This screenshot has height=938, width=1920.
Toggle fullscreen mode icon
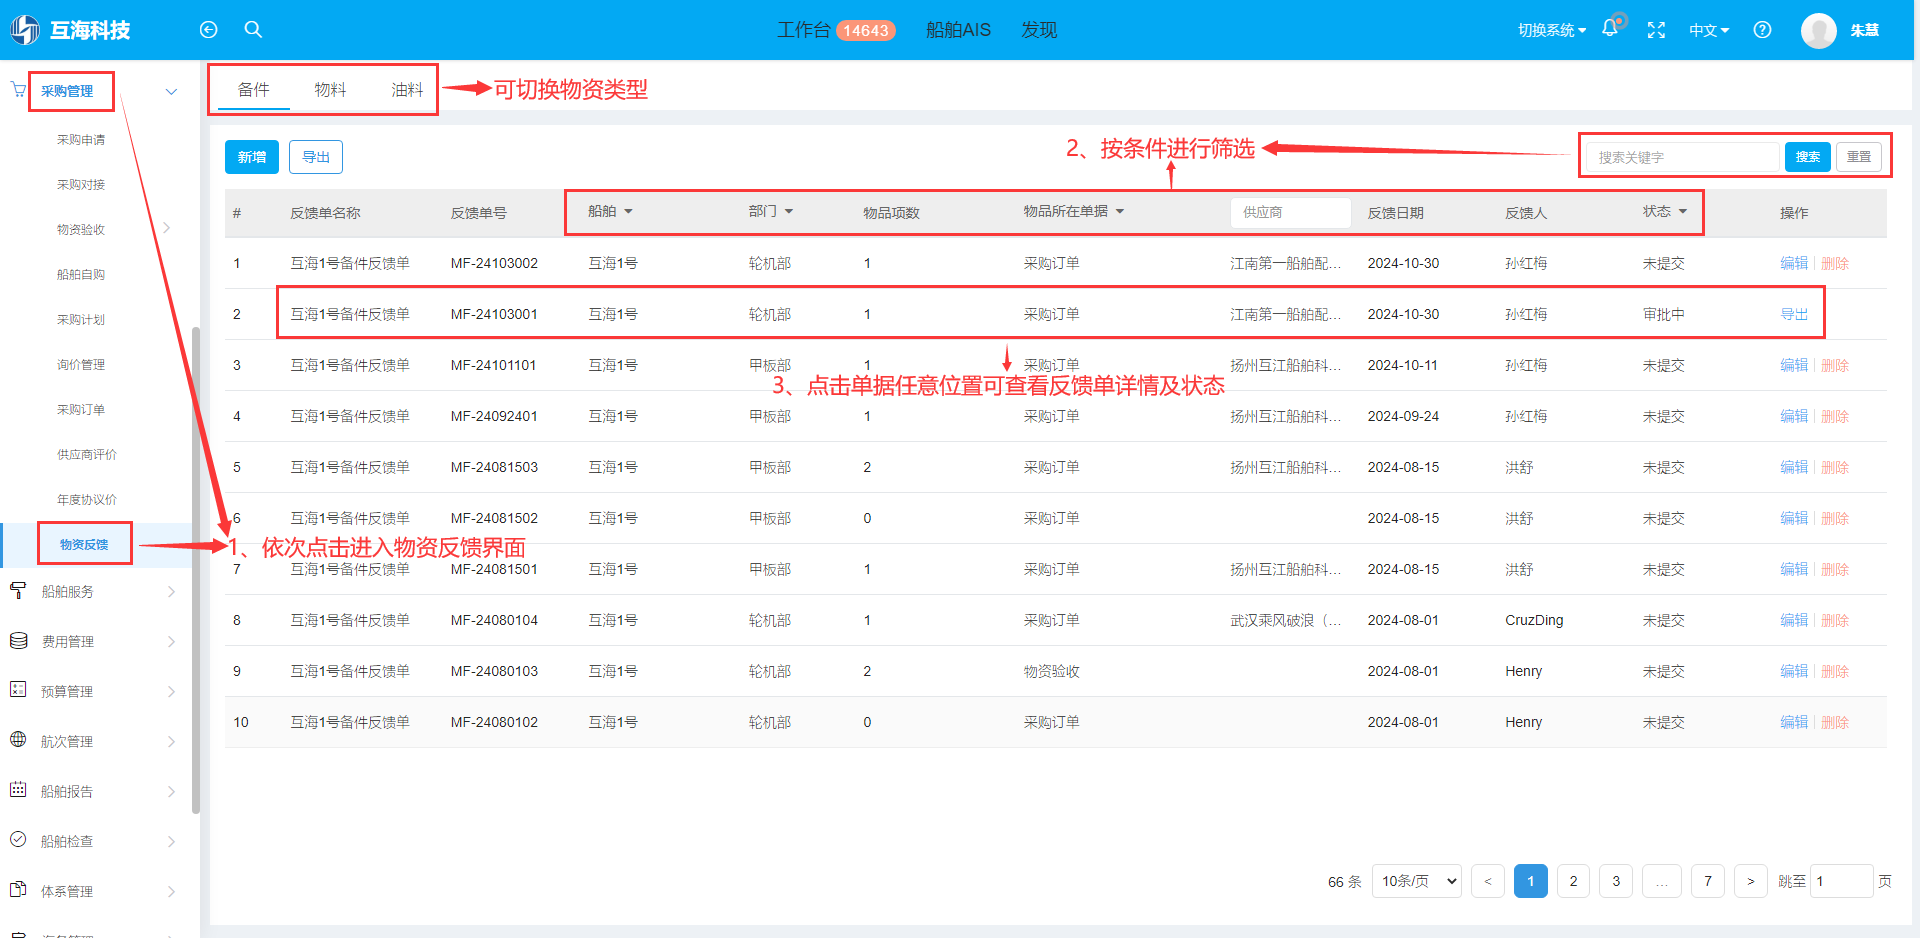pyautogui.click(x=1656, y=30)
